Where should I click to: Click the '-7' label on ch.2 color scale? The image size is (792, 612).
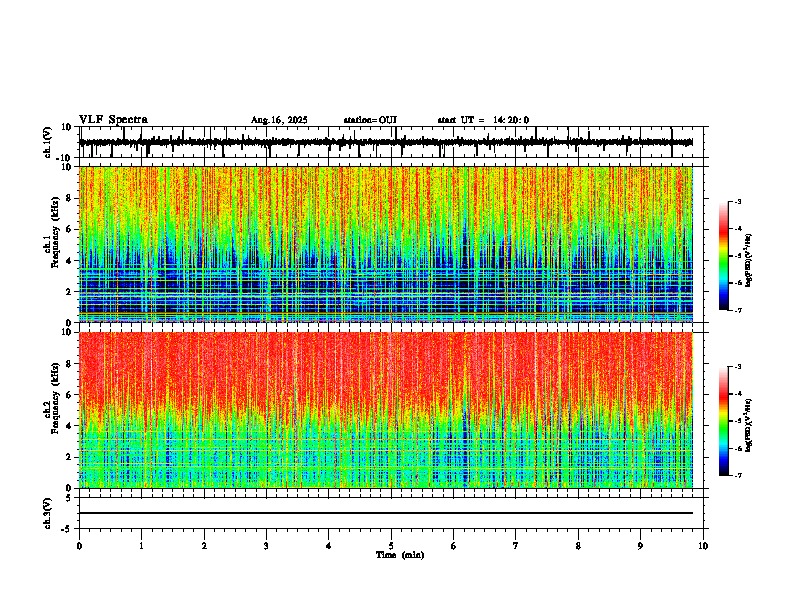point(738,475)
